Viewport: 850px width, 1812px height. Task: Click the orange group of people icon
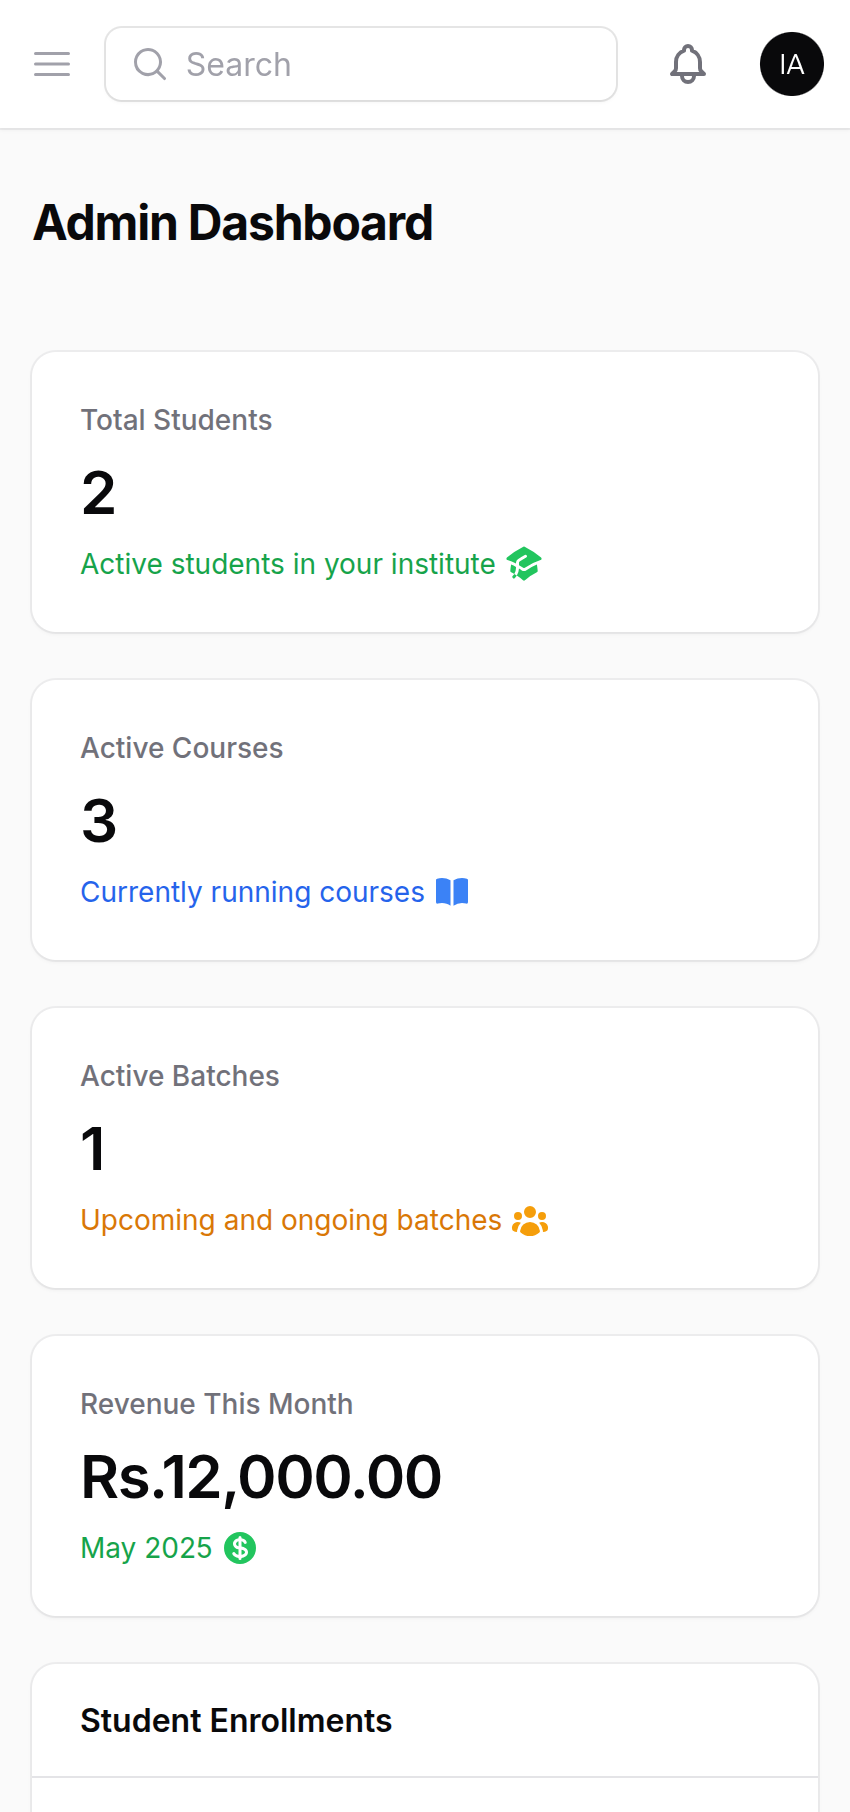click(x=530, y=1221)
